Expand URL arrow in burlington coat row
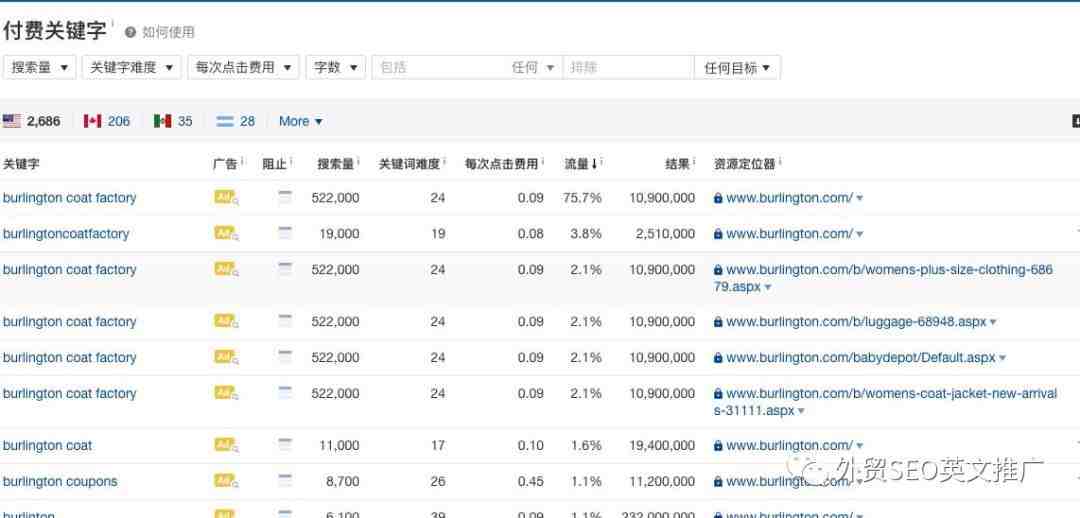 coord(860,446)
